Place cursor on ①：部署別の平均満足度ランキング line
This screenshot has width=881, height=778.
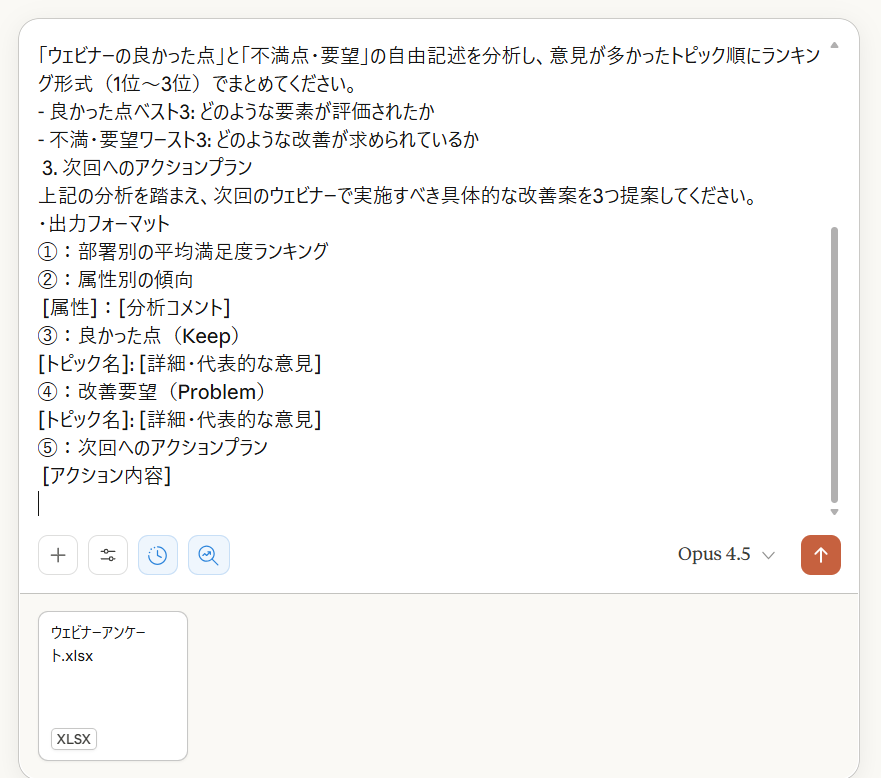click(x=183, y=251)
